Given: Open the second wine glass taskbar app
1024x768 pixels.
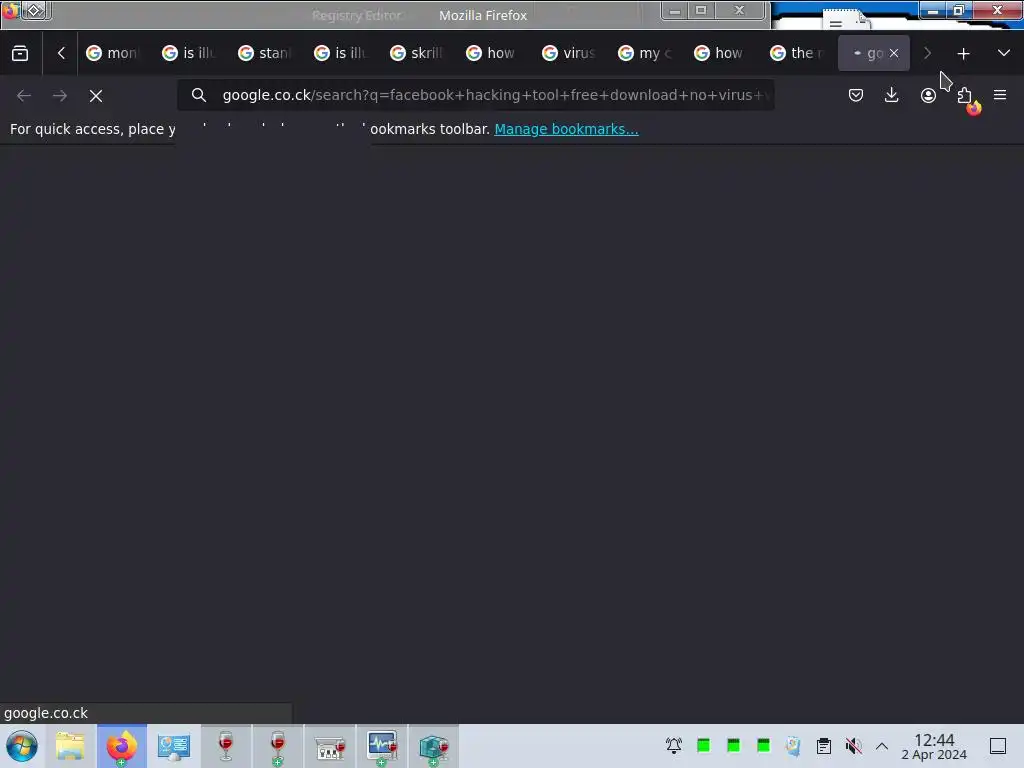Looking at the screenshot, I should (x=278, y=746).
